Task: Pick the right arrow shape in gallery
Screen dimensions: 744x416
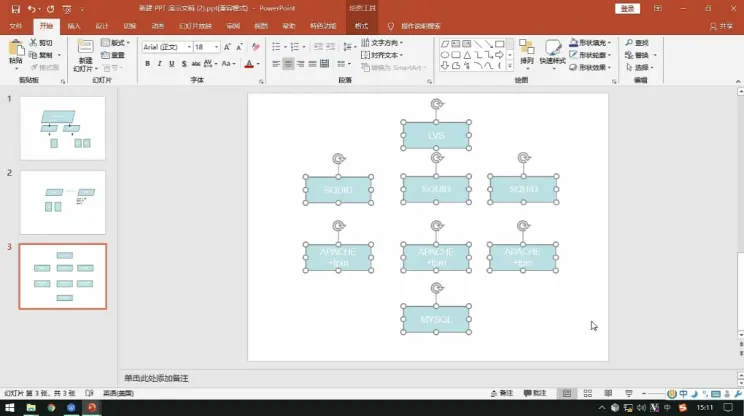Action: (x=499, y=55)
